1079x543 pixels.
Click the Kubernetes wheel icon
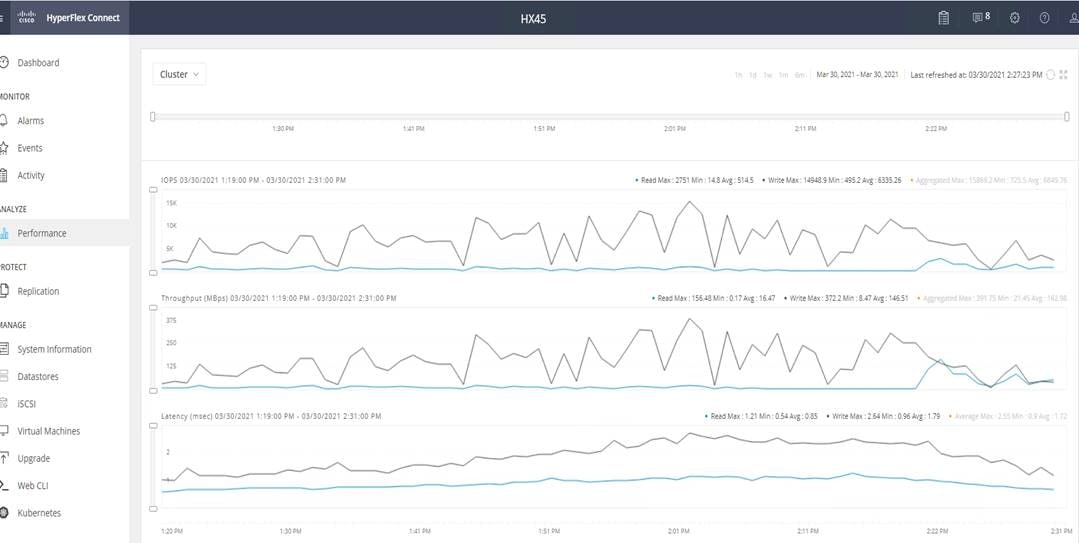3,513
